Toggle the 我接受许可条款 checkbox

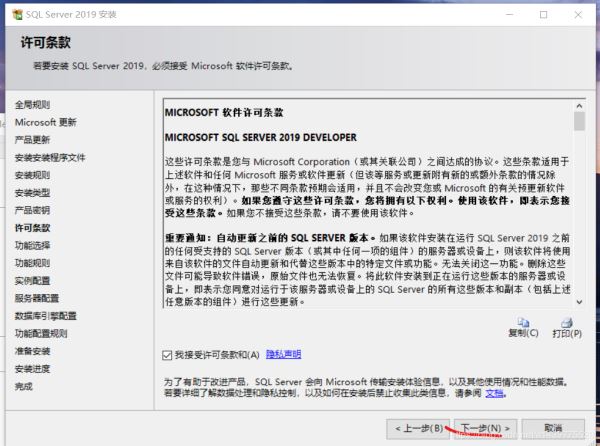(x=167, y=354)
